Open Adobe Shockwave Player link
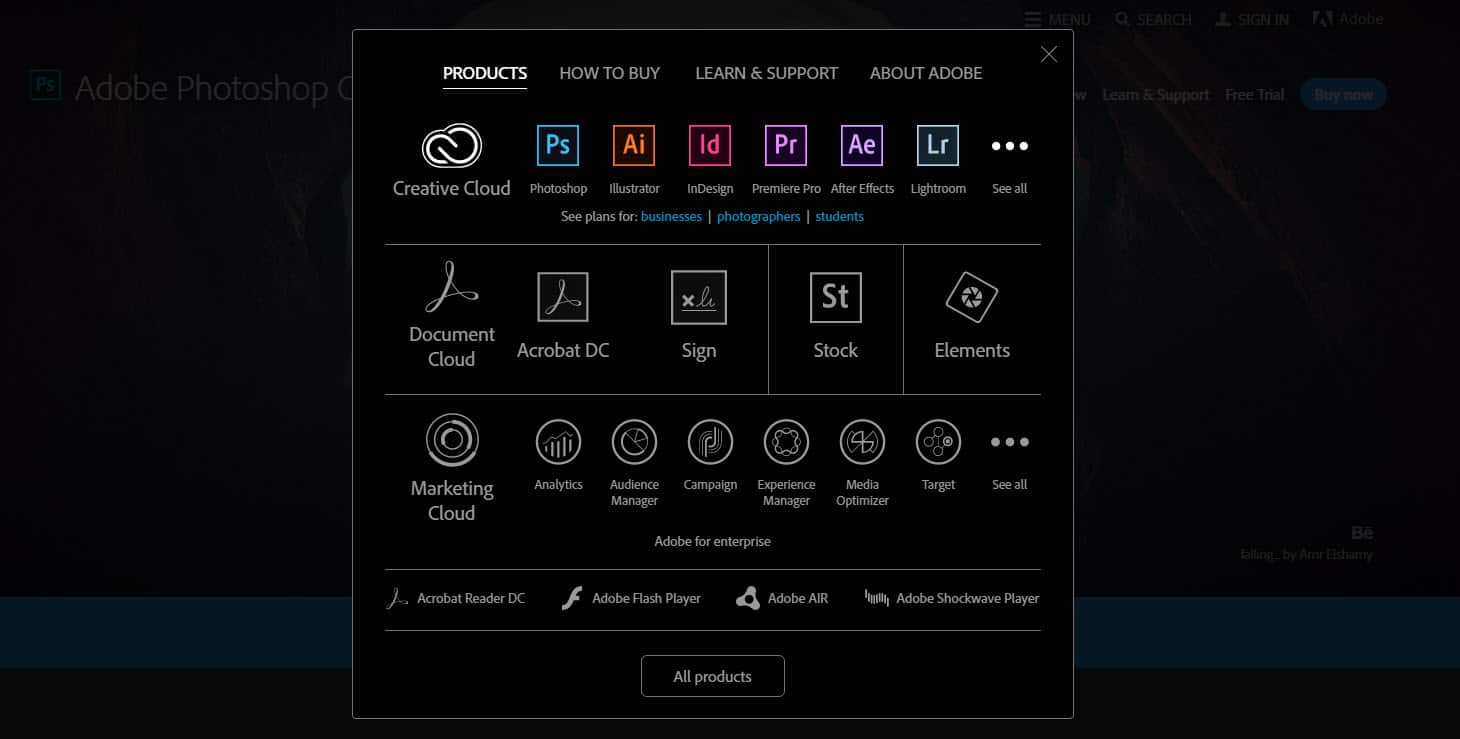1460x739 pixels. 952,598
